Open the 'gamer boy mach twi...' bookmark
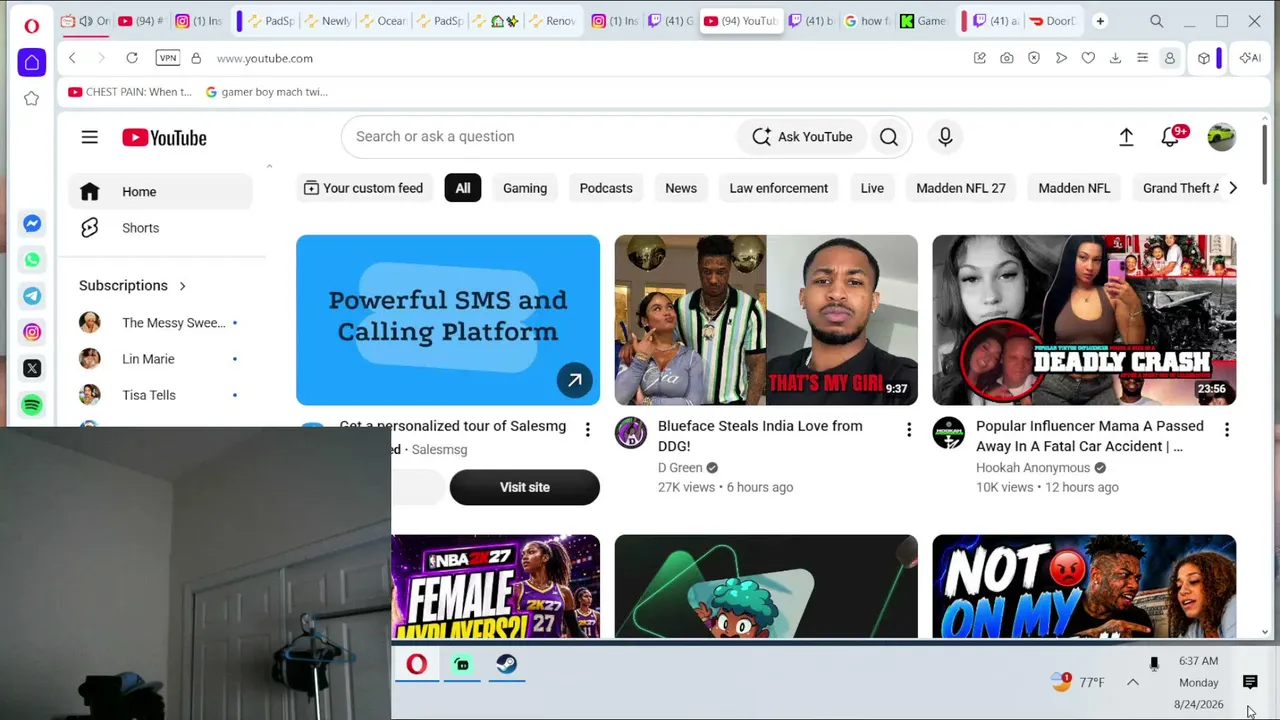The image size is (1280, 720). coord(266,92)
